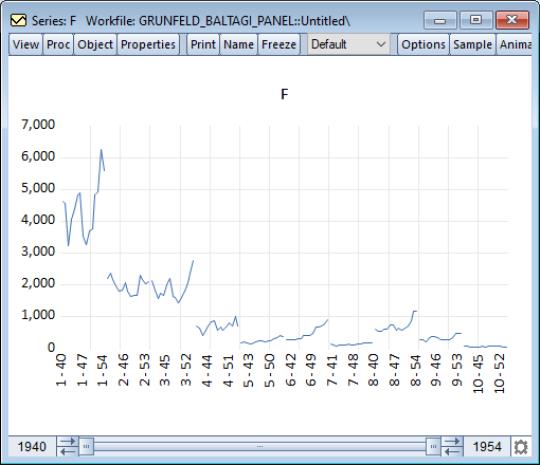This screenshot has width=540, height=465.
Task: Click the left slider handle near 1940
Action: (x=86, y=447)
